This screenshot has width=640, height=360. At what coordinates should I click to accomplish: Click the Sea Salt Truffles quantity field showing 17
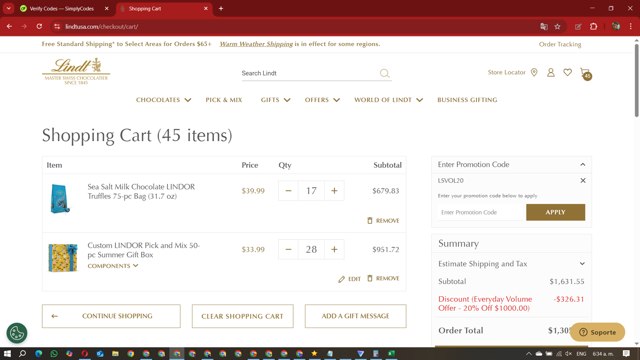[311, 191]
